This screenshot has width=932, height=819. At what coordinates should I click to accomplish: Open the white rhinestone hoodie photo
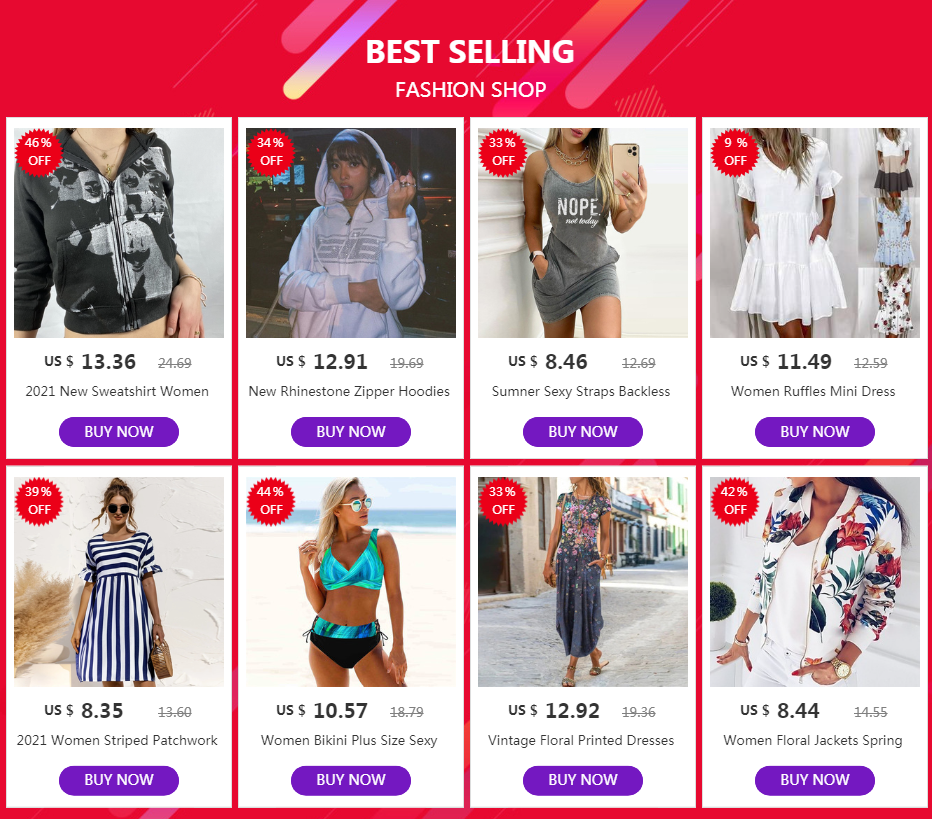point(351,233)
